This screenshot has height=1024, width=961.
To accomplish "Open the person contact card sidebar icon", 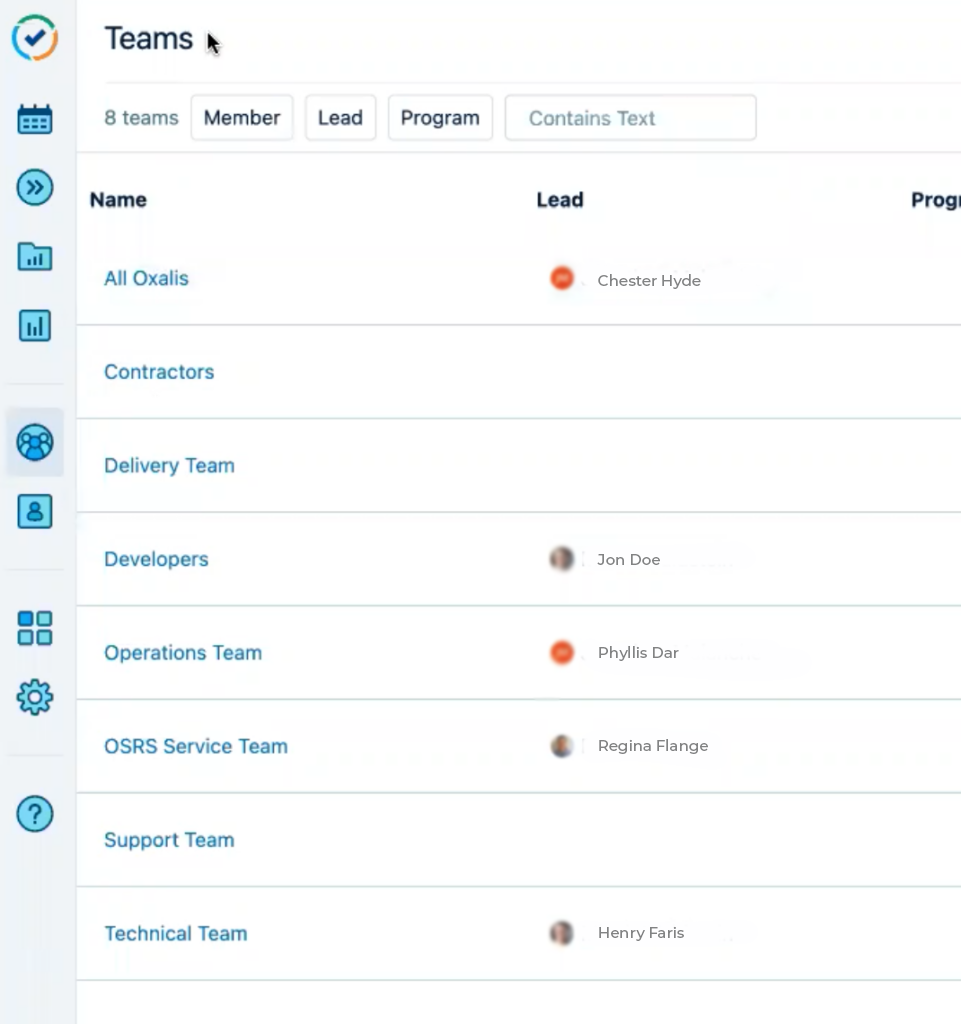I will pyautogui.click(x=35, y=511).
